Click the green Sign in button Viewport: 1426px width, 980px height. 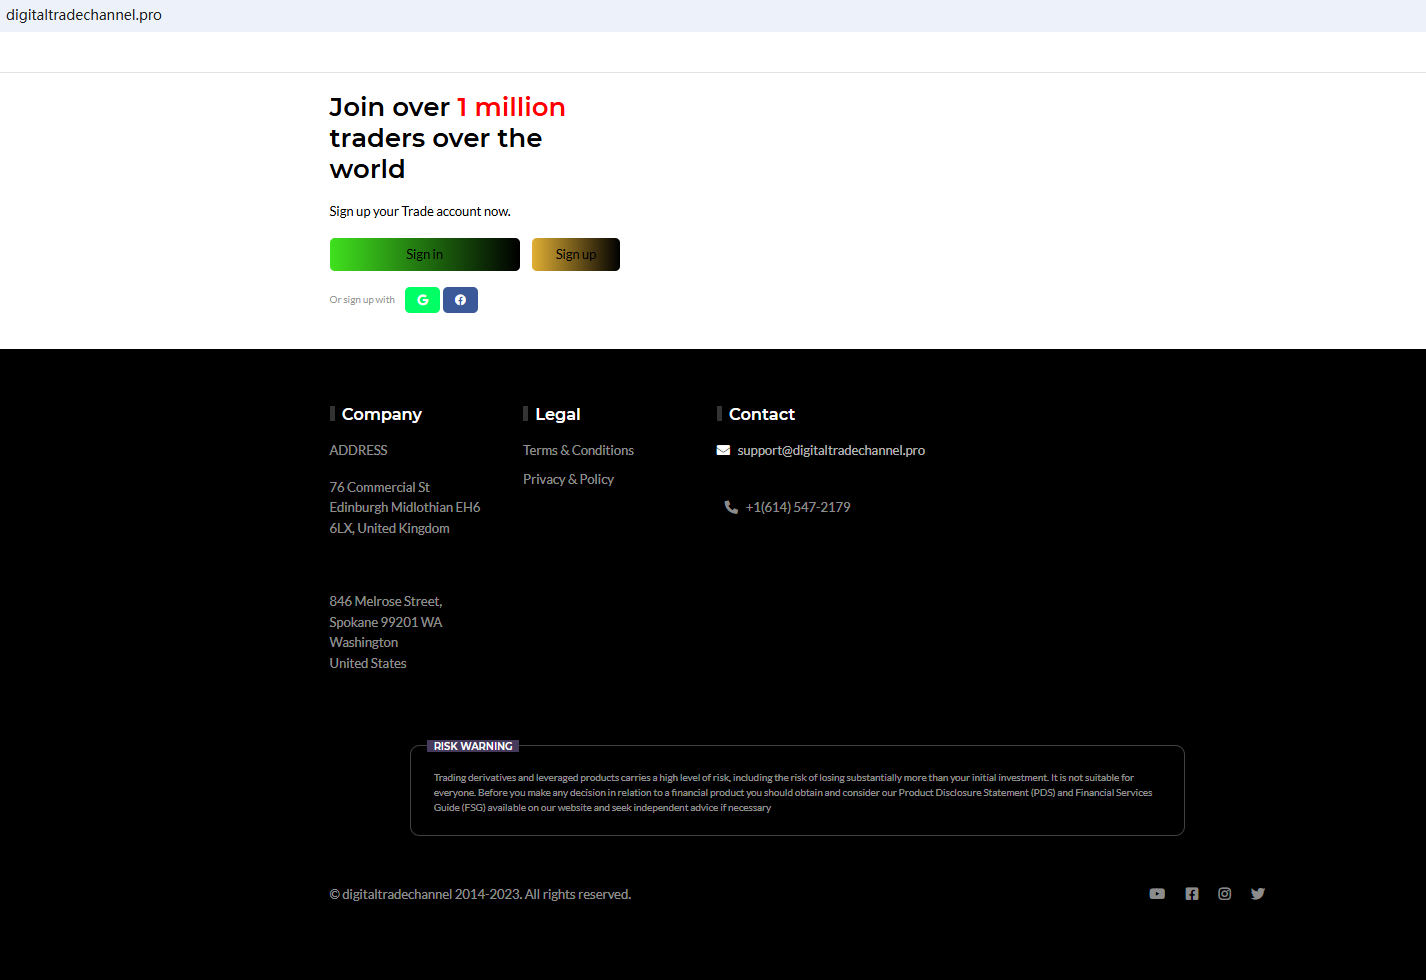point(425,255)
